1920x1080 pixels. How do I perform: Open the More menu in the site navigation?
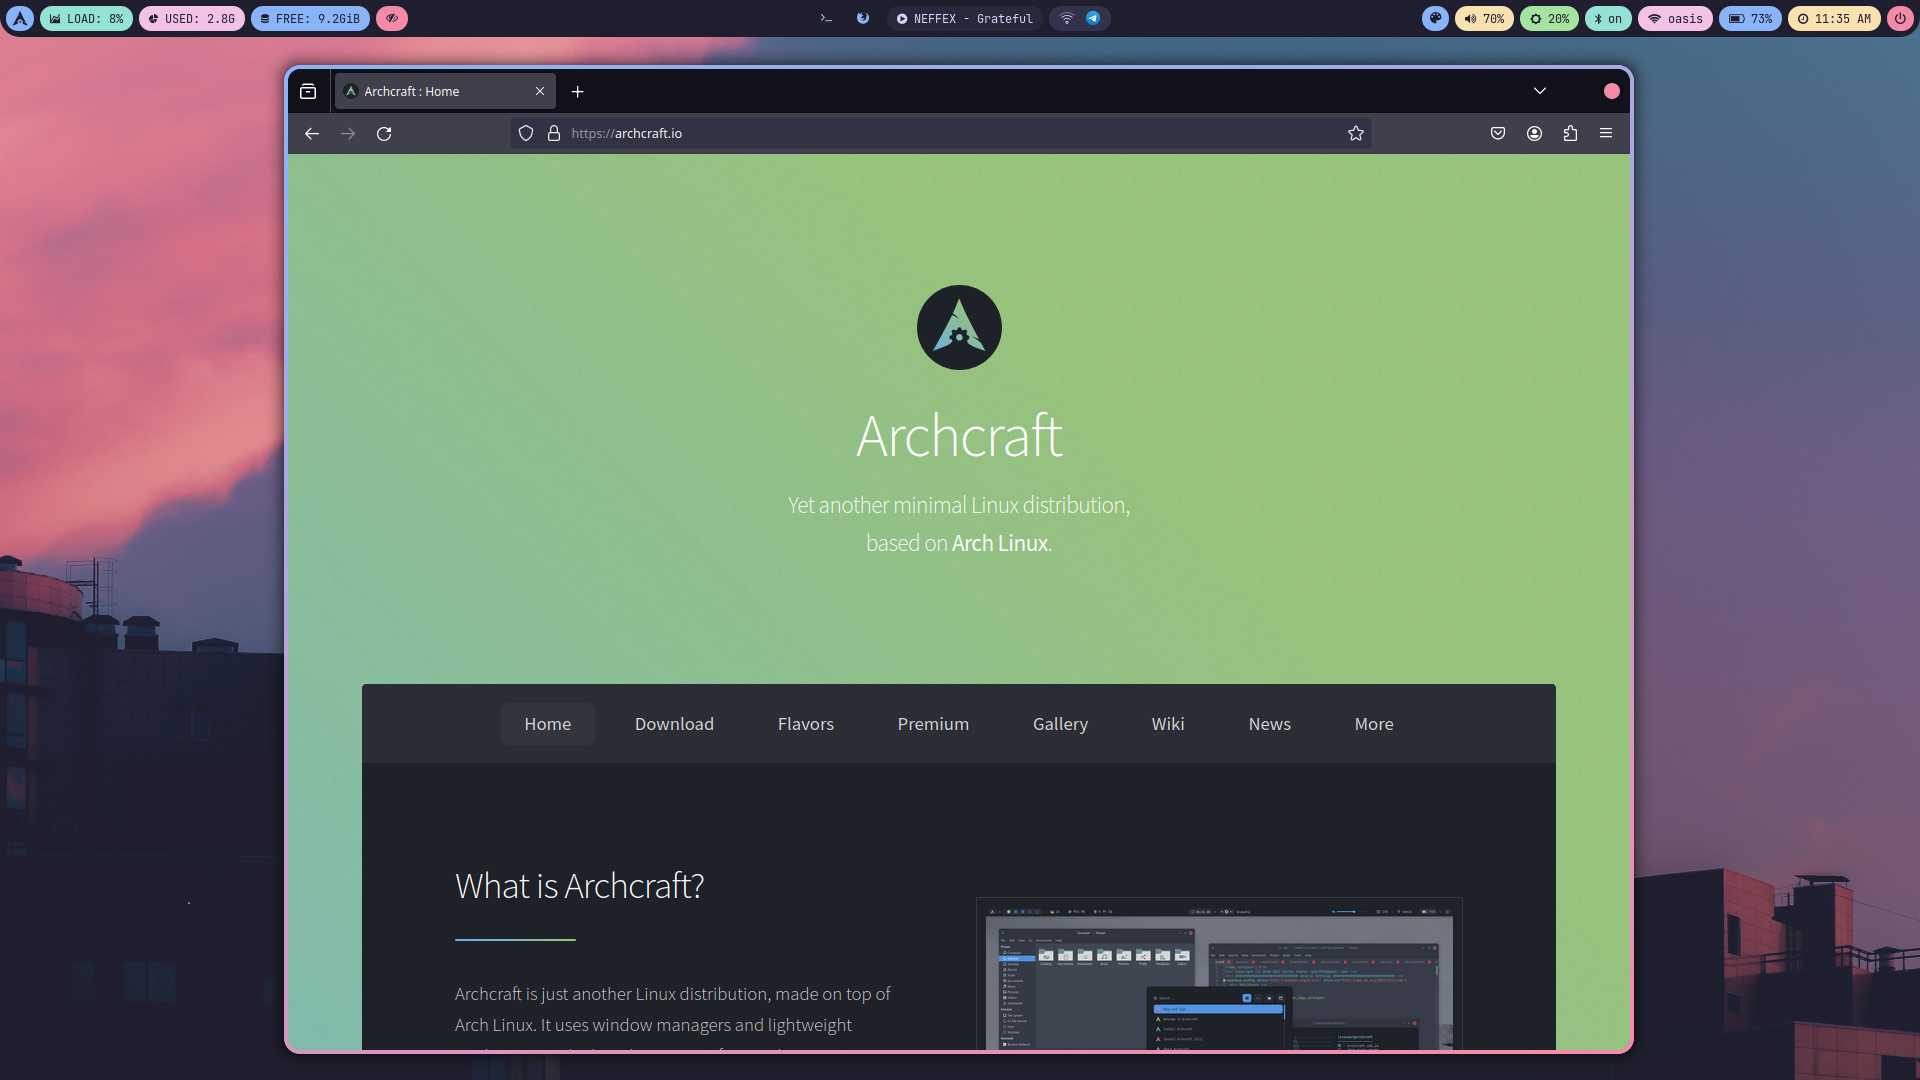(1373, 724)
